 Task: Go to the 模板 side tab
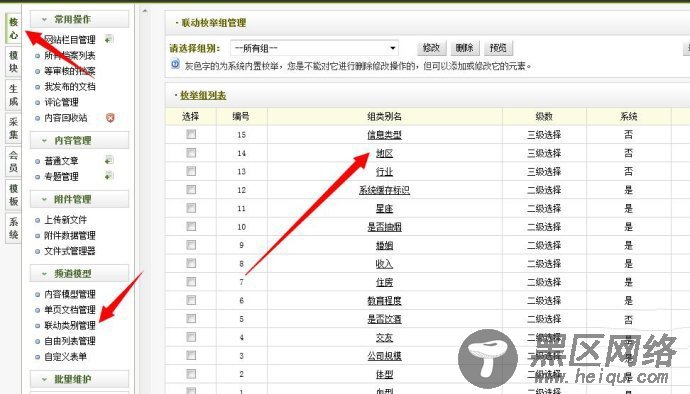point(14,195)
